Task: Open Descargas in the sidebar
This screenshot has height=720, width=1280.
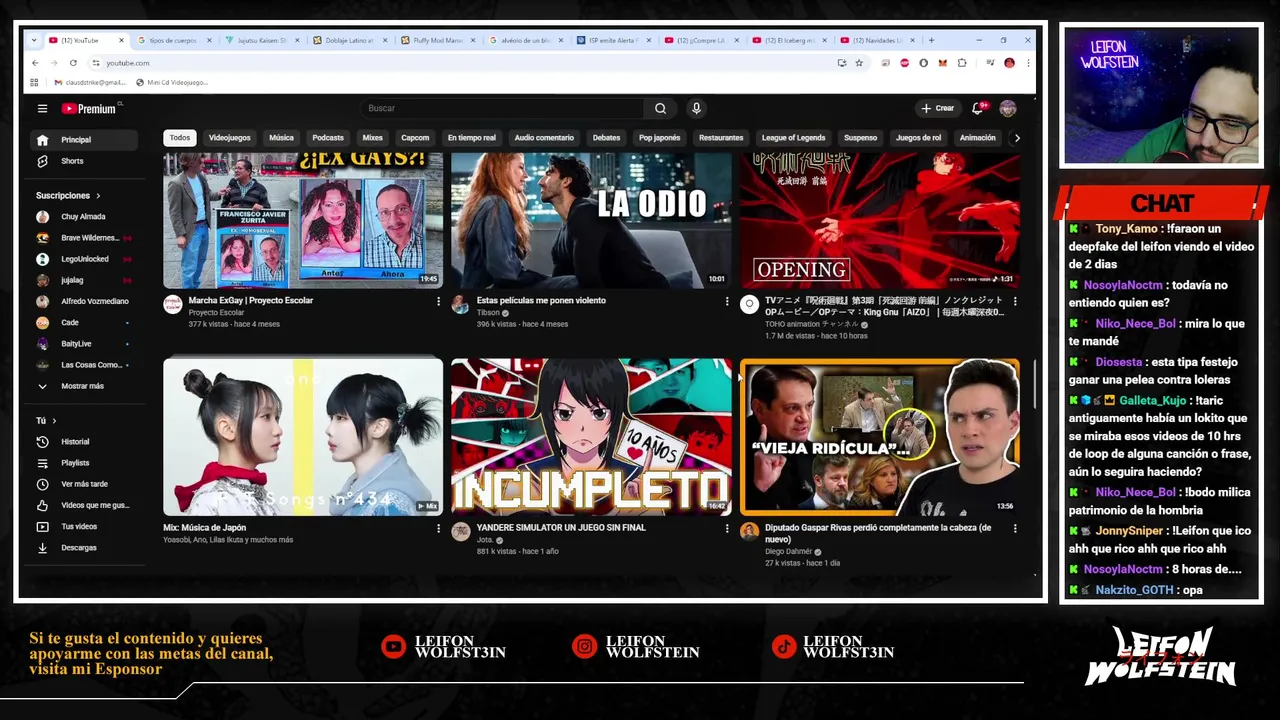Action: (x=82, y=548)
